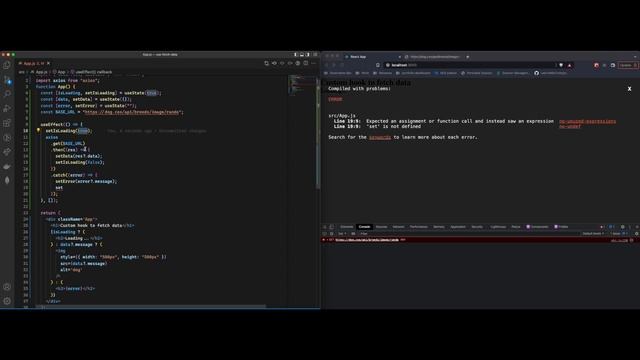This screenshot has width=640, height=360.
Task: Open Default levels dropdown in console
Action: click(593, 234)
